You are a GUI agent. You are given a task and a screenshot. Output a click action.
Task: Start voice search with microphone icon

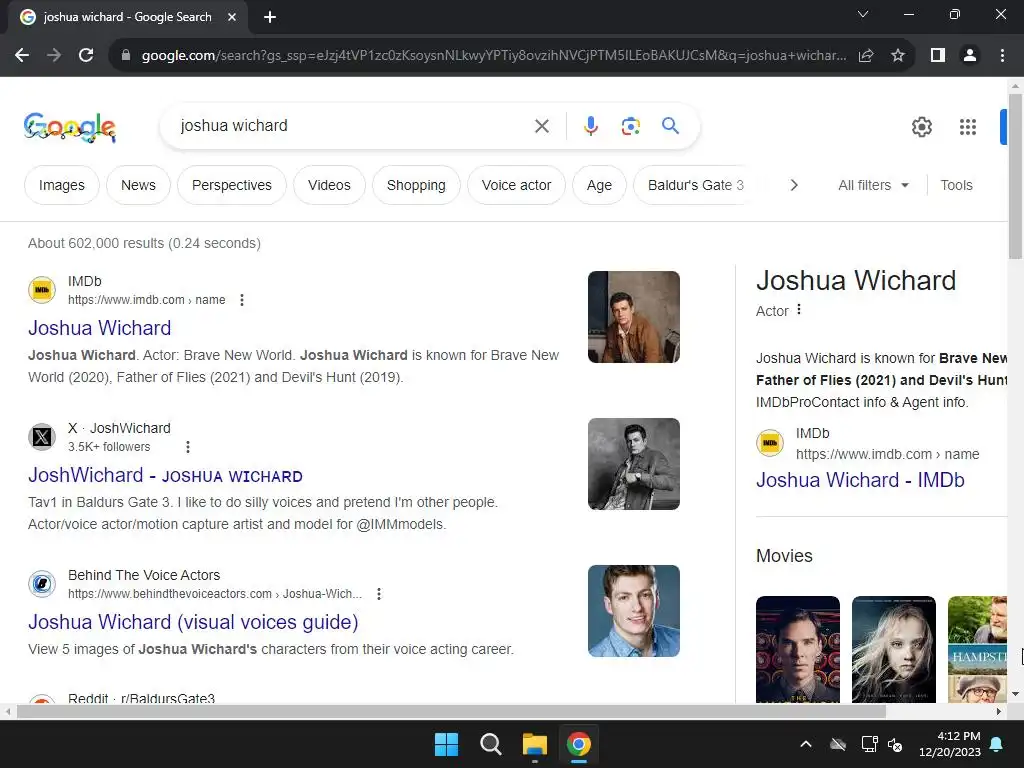pyautogui.click(x=591, y=126)
